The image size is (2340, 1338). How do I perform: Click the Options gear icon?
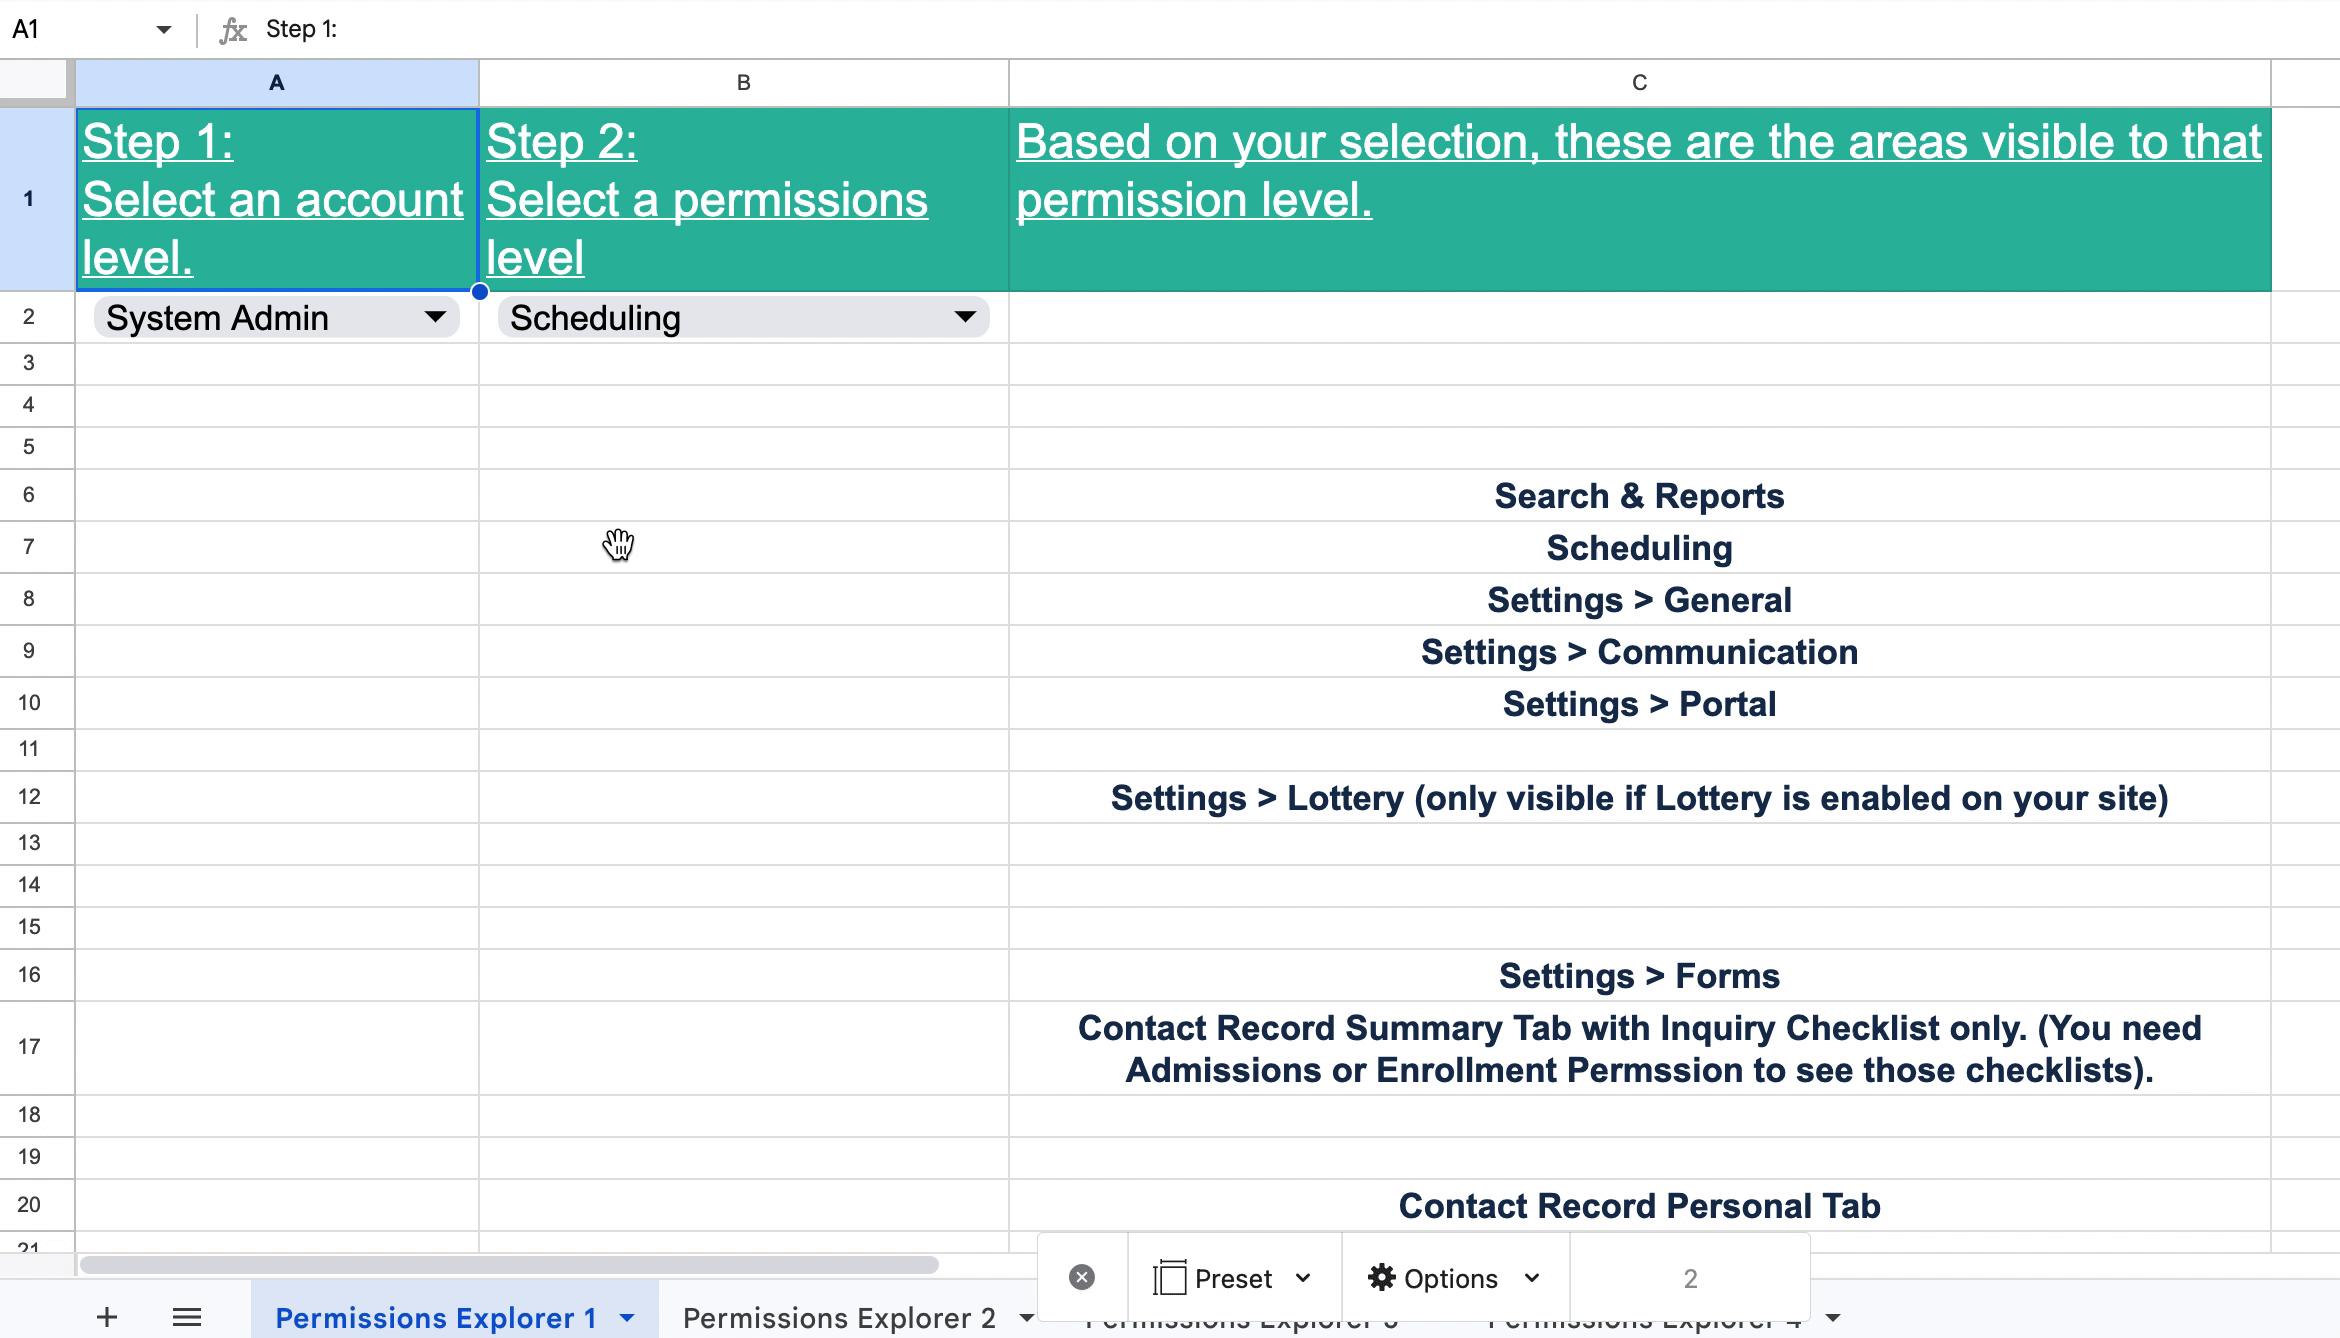tap(1381, 1277)
